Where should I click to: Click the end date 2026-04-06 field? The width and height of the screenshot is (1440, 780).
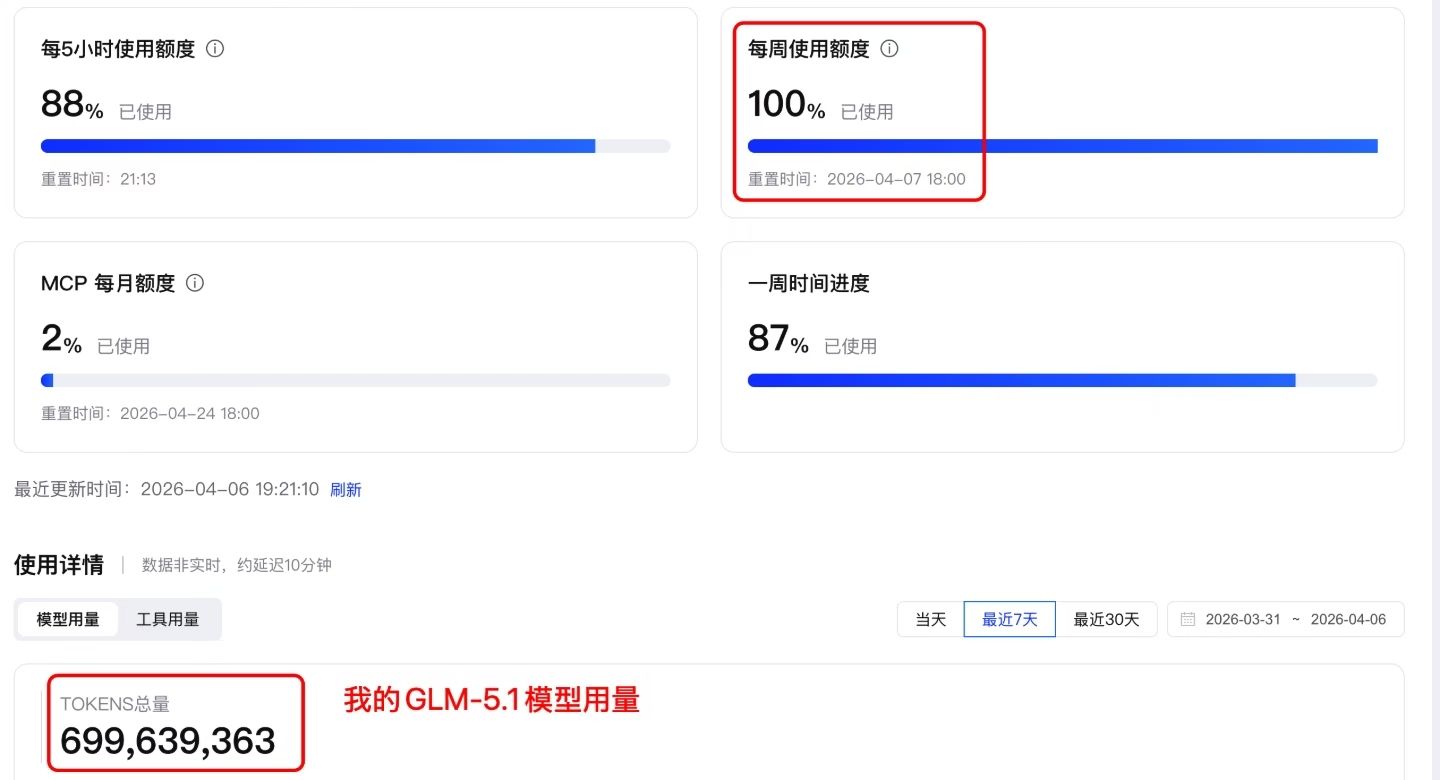tap(1348, 619)
